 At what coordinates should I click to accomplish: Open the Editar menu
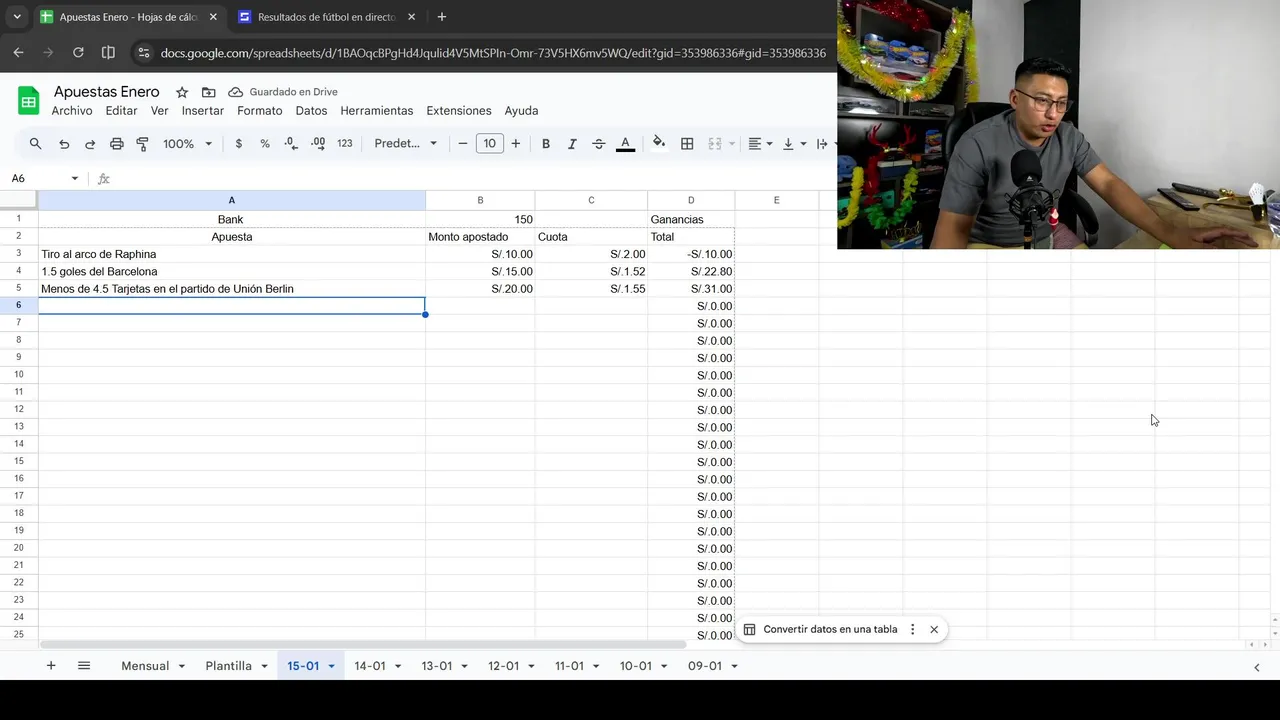121,111
